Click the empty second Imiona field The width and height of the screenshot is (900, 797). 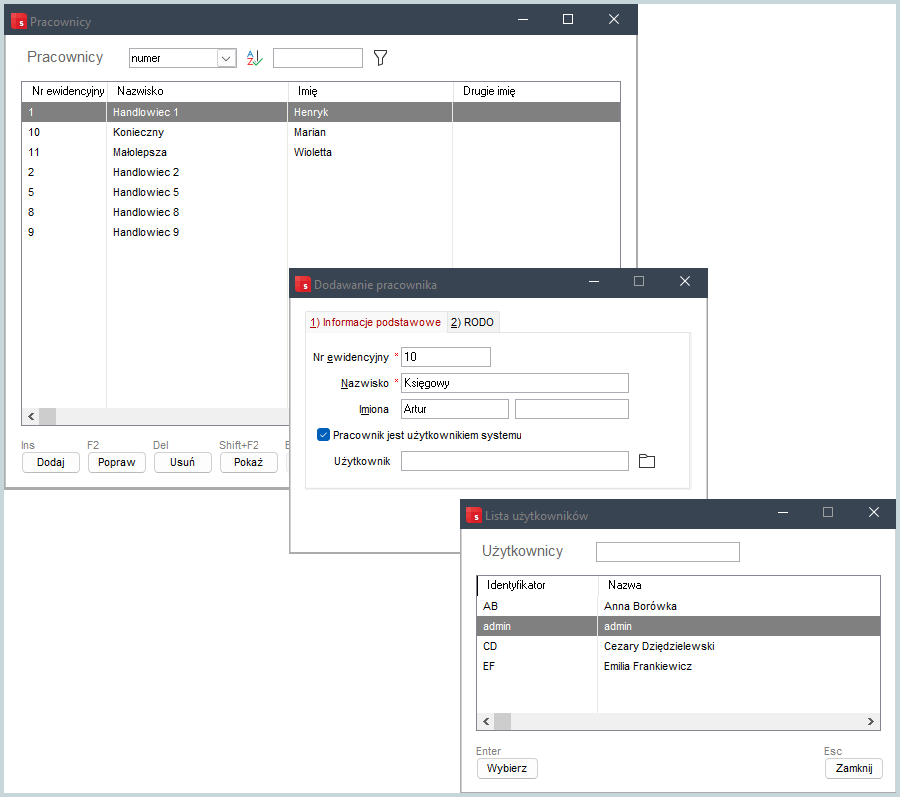click(x=572, y=409)
